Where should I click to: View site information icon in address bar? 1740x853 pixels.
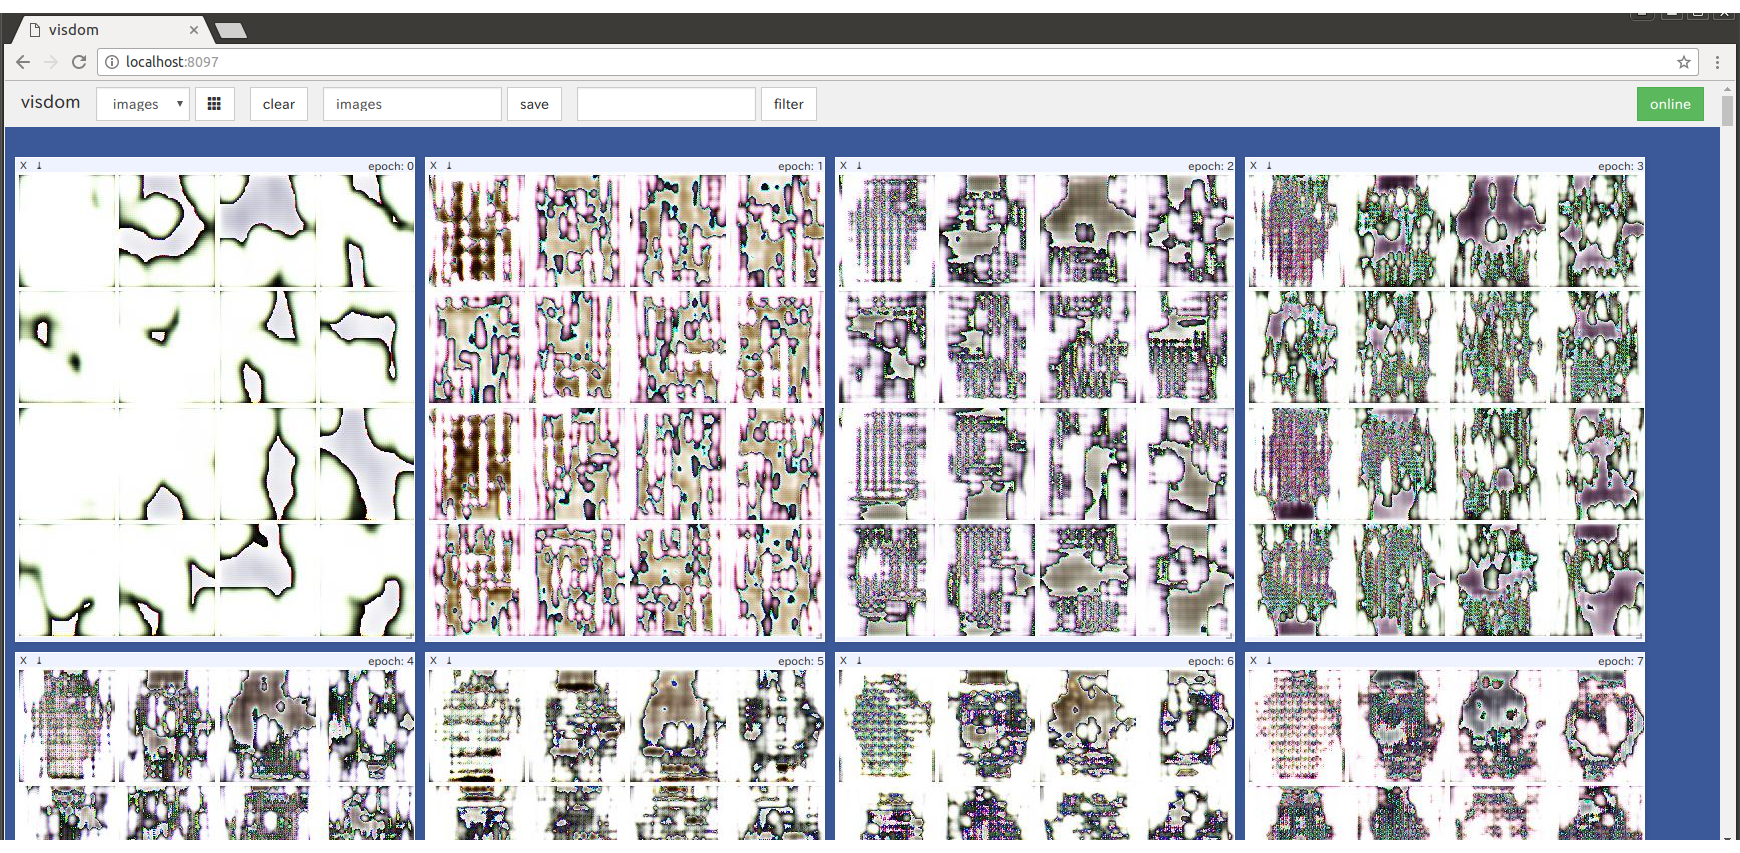point(112,62)
